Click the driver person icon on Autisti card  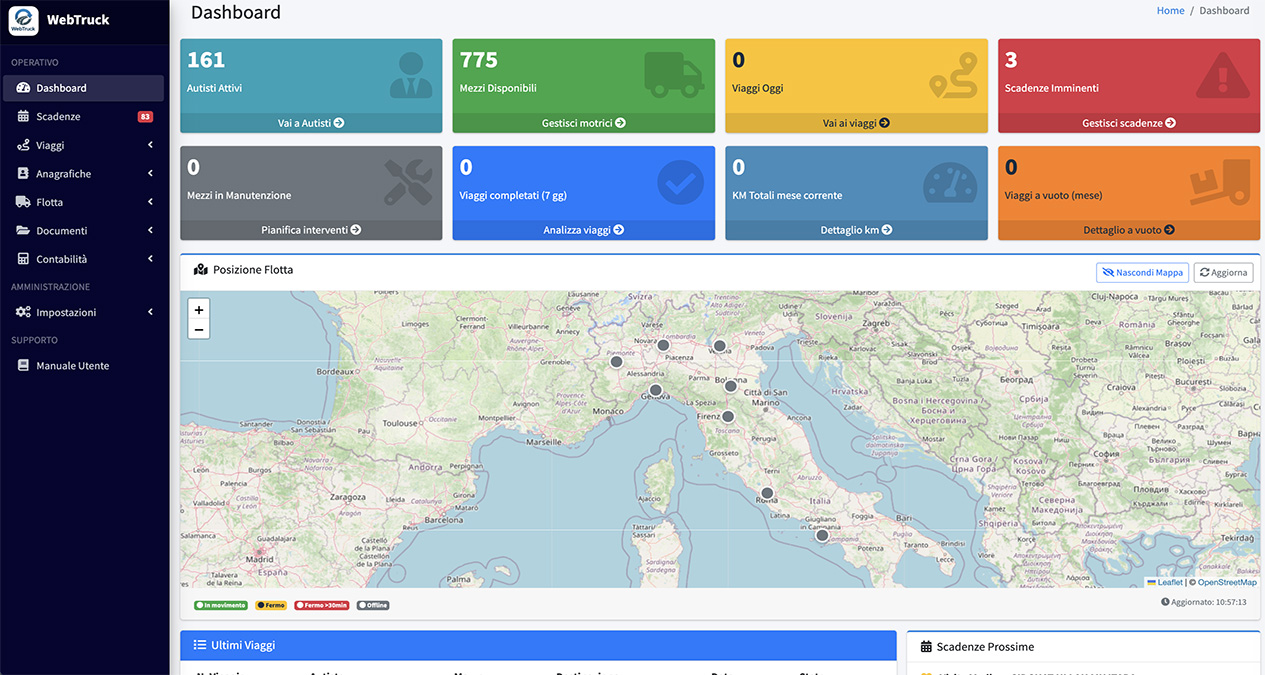click(x=411, y=75)
